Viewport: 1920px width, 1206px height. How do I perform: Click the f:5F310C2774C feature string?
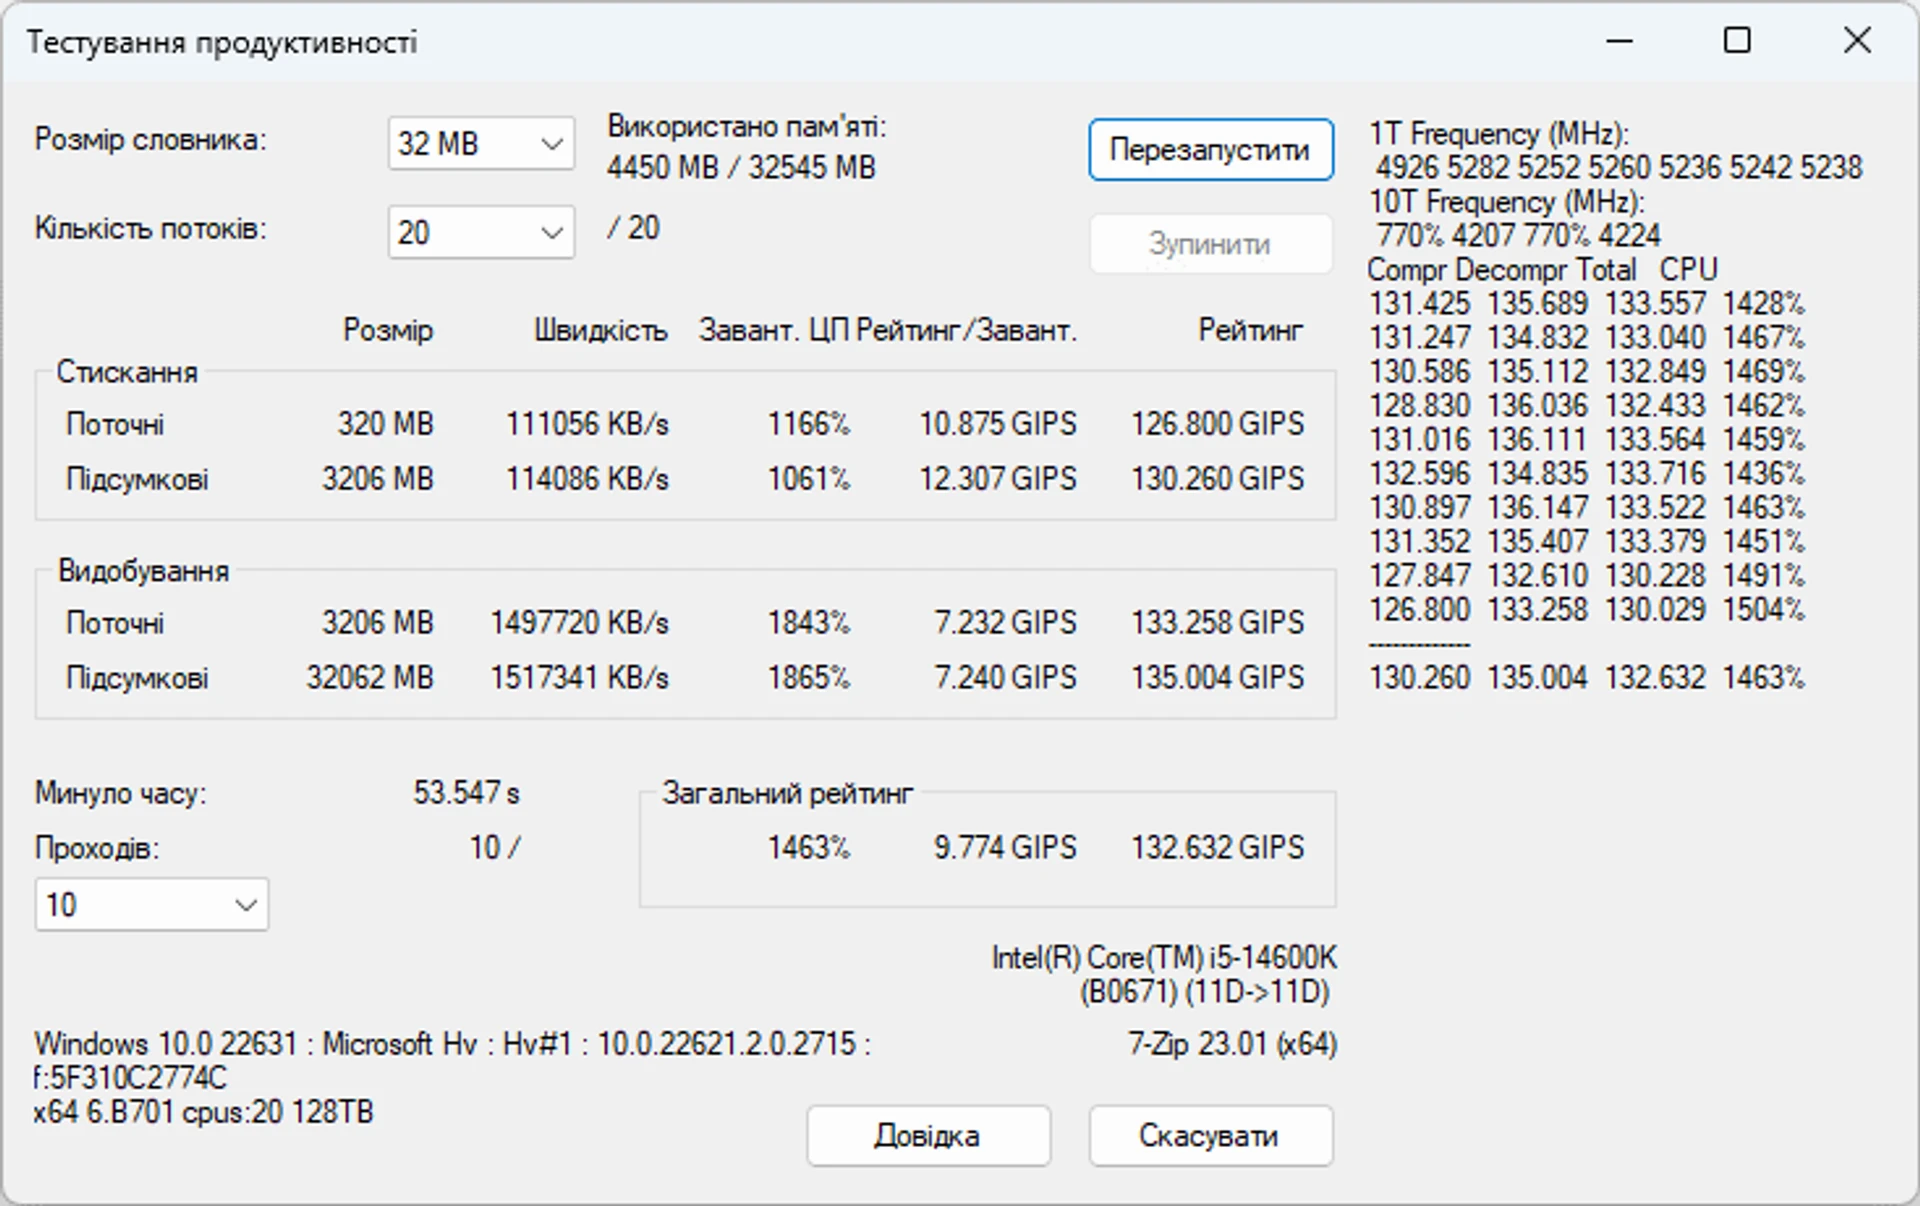pos(130,1078)
